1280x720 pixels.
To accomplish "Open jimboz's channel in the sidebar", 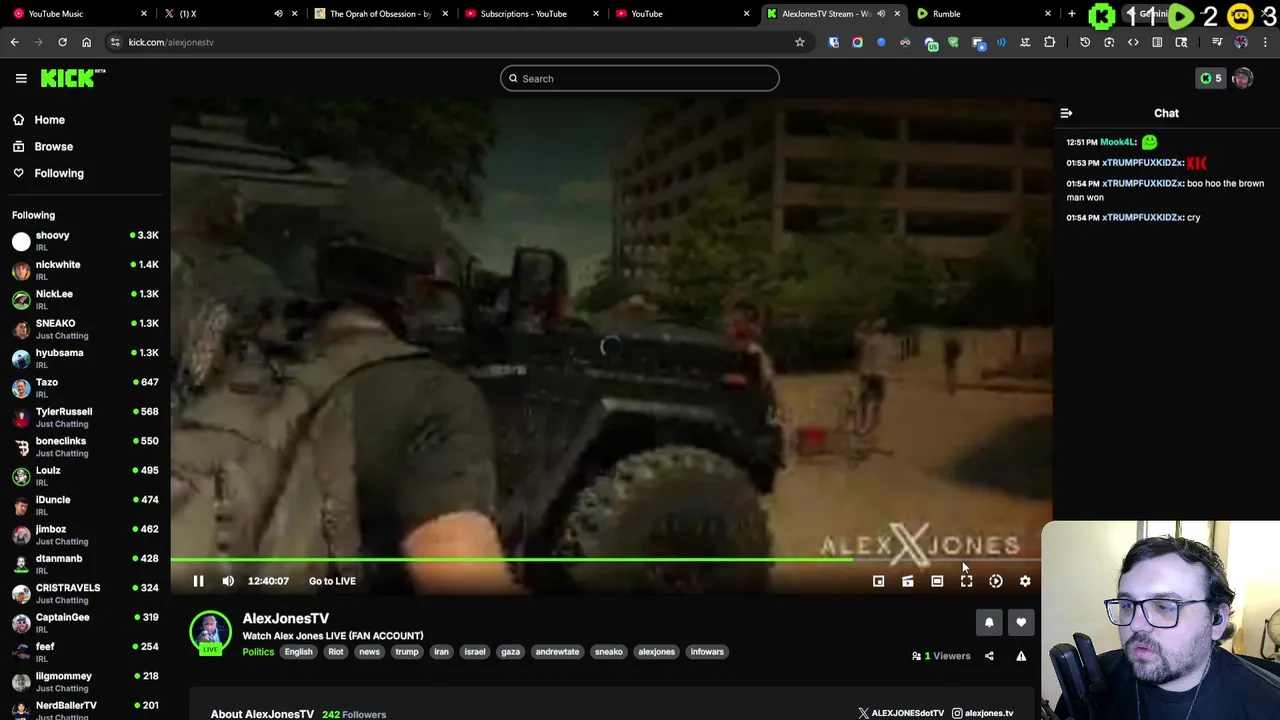I will click(85, 535).
